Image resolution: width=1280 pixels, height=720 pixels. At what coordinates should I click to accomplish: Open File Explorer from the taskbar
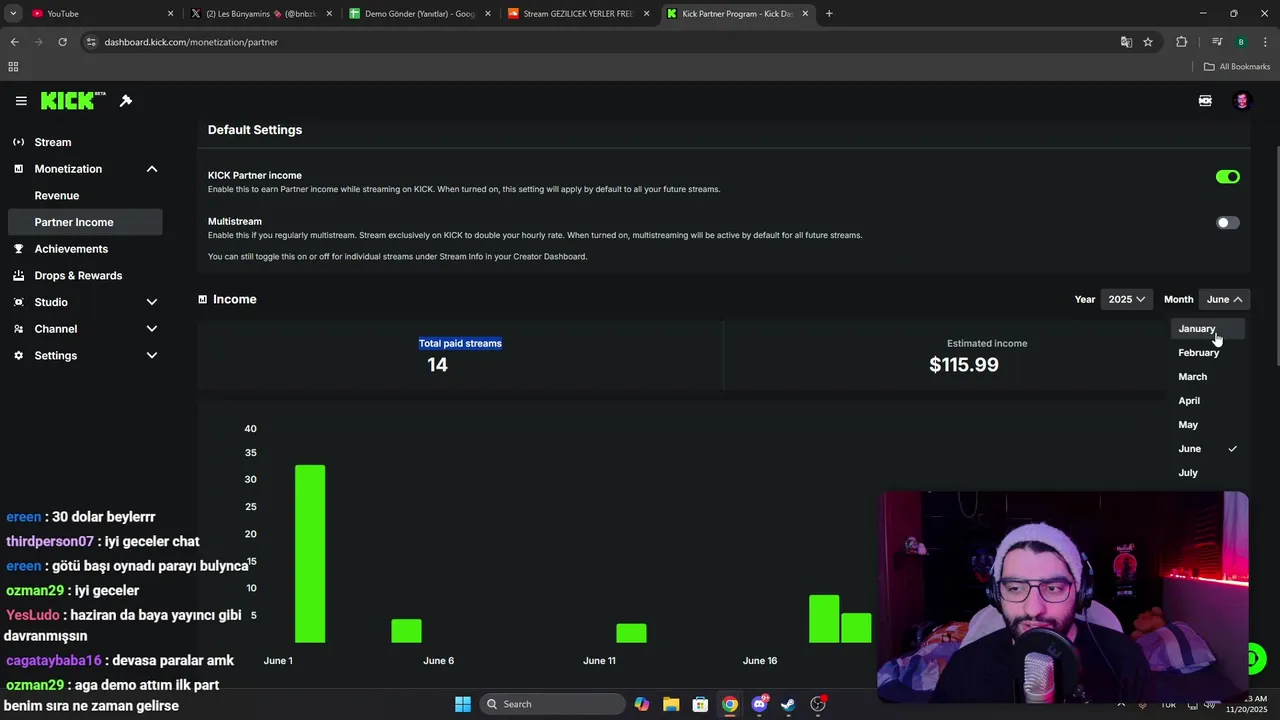671,704
